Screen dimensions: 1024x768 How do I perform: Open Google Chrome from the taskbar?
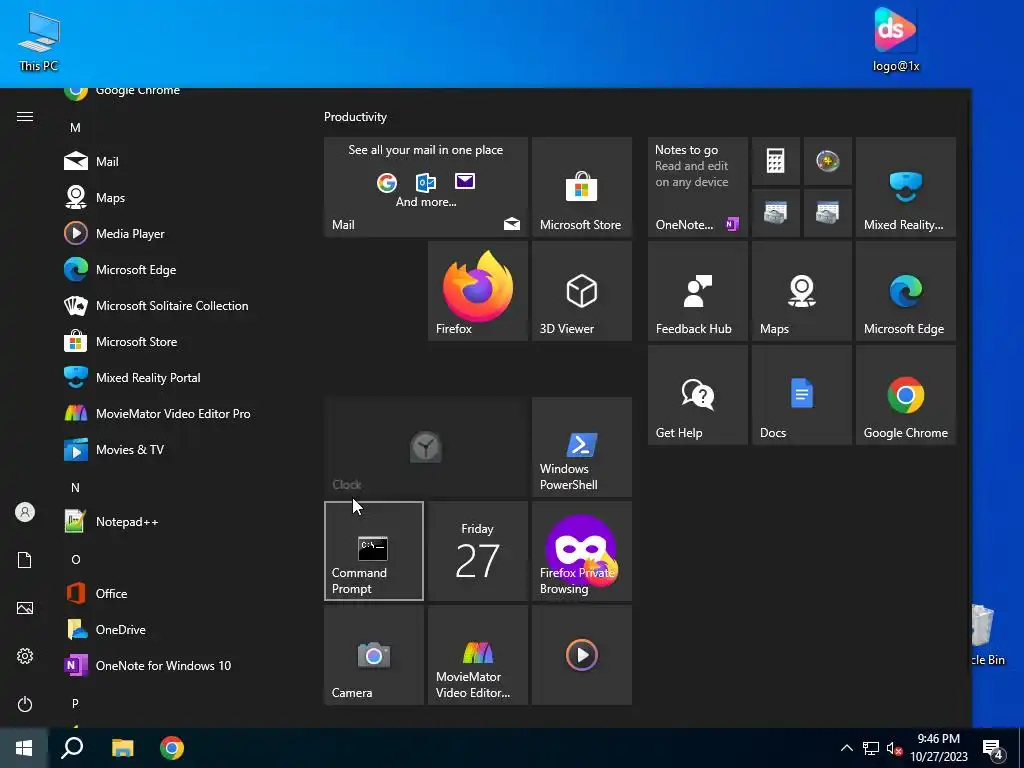[172, 748]
